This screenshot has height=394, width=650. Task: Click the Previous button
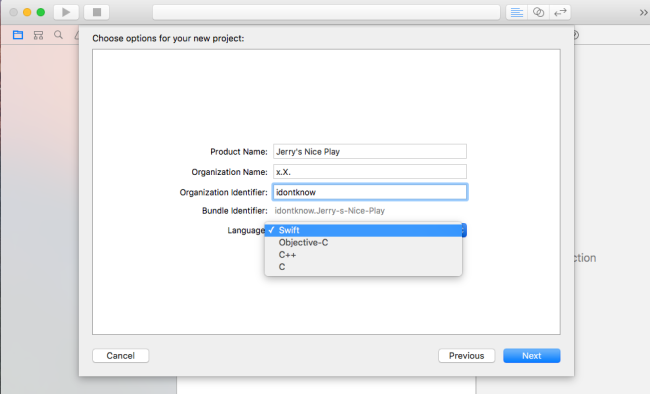[466, 356]
